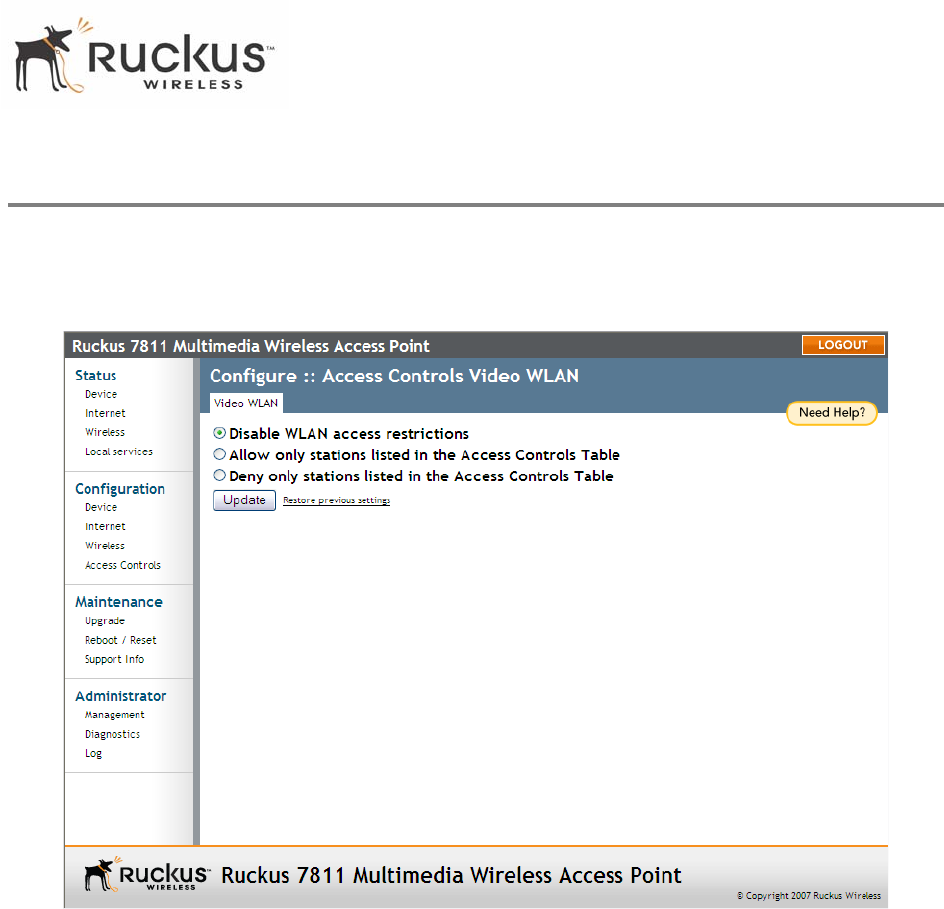
Task: Click the Ruckus Wireless logo at page top
Action: [144, 55]
